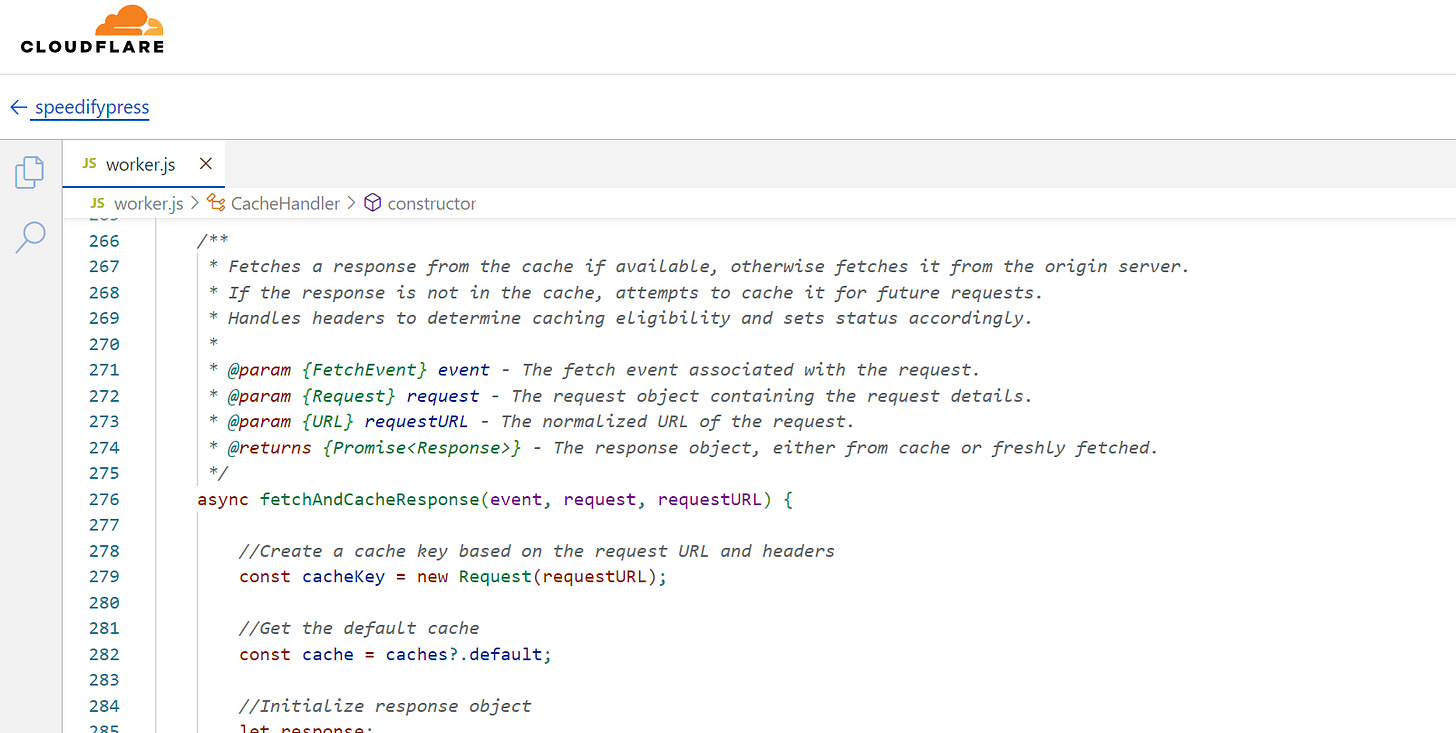The image size is (1456, 733).
Task: Click '//Initialize response object' comment
Action: [385, 707]
